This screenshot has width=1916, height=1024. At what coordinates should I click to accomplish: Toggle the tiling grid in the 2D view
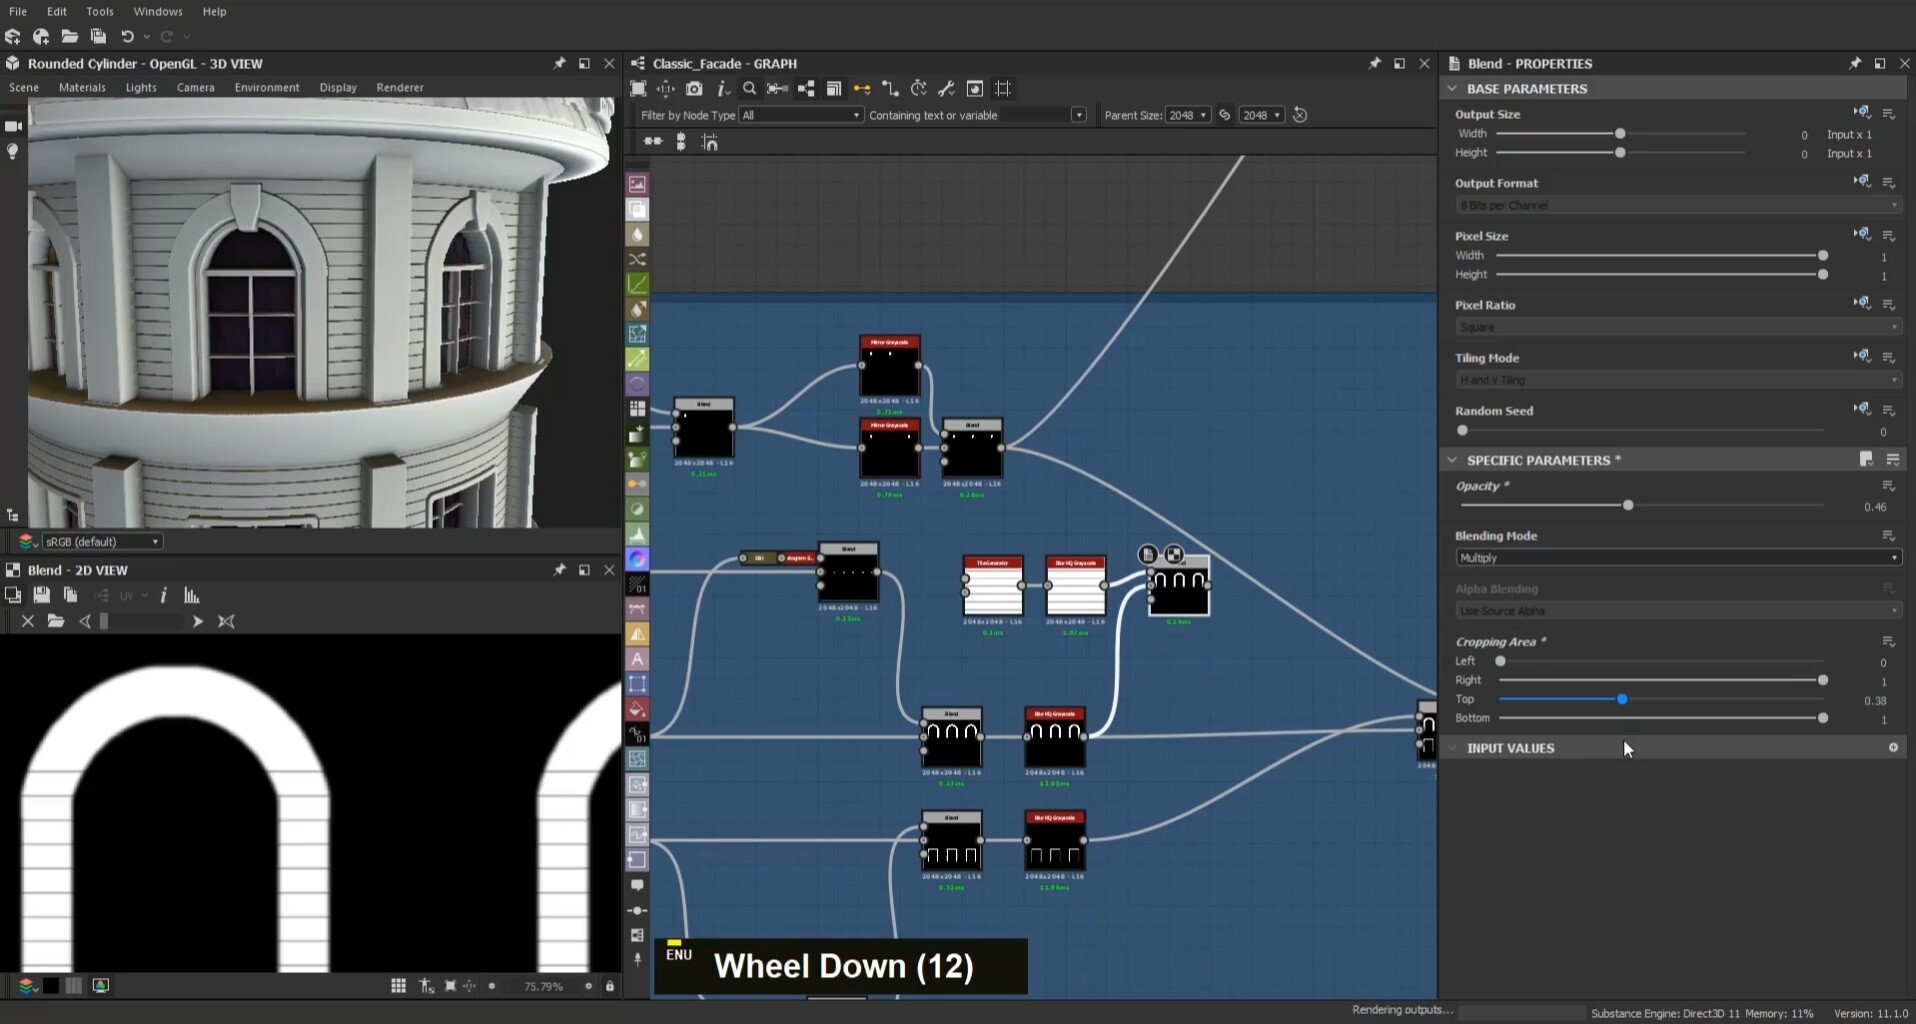[x=398, y=986]
